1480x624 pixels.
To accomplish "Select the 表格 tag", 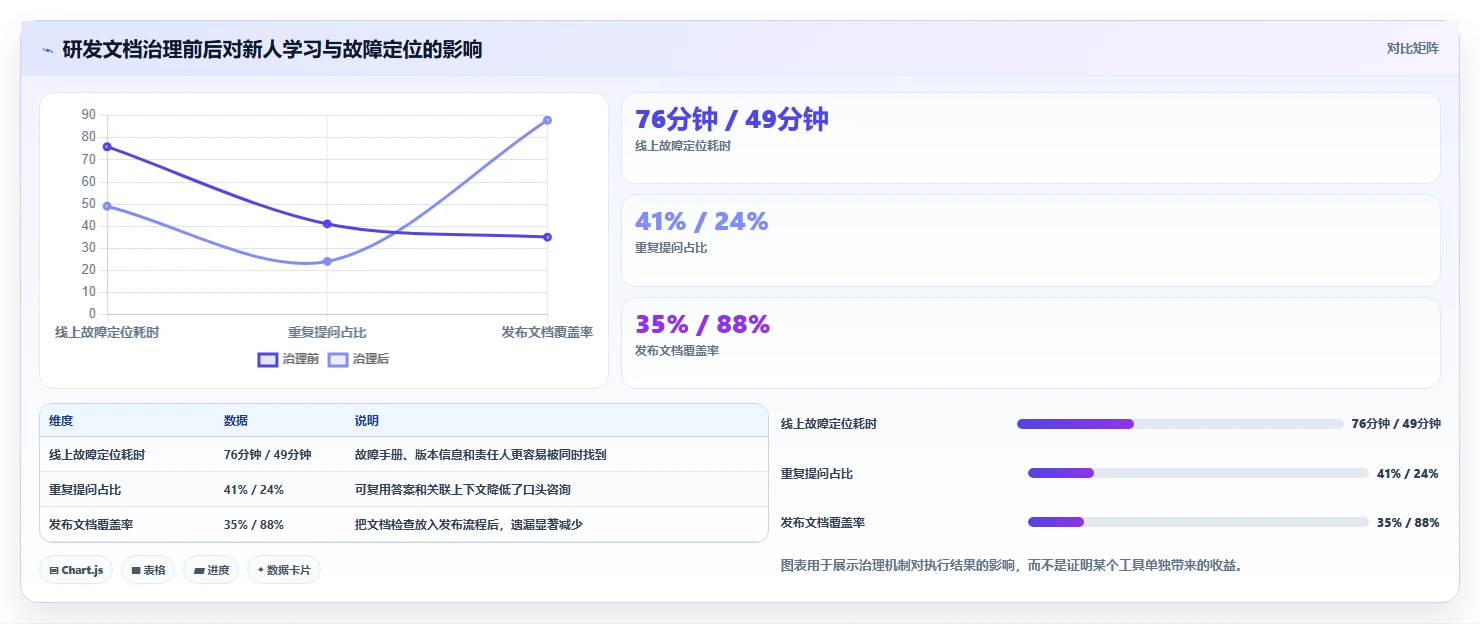I will tap(148, 570).
